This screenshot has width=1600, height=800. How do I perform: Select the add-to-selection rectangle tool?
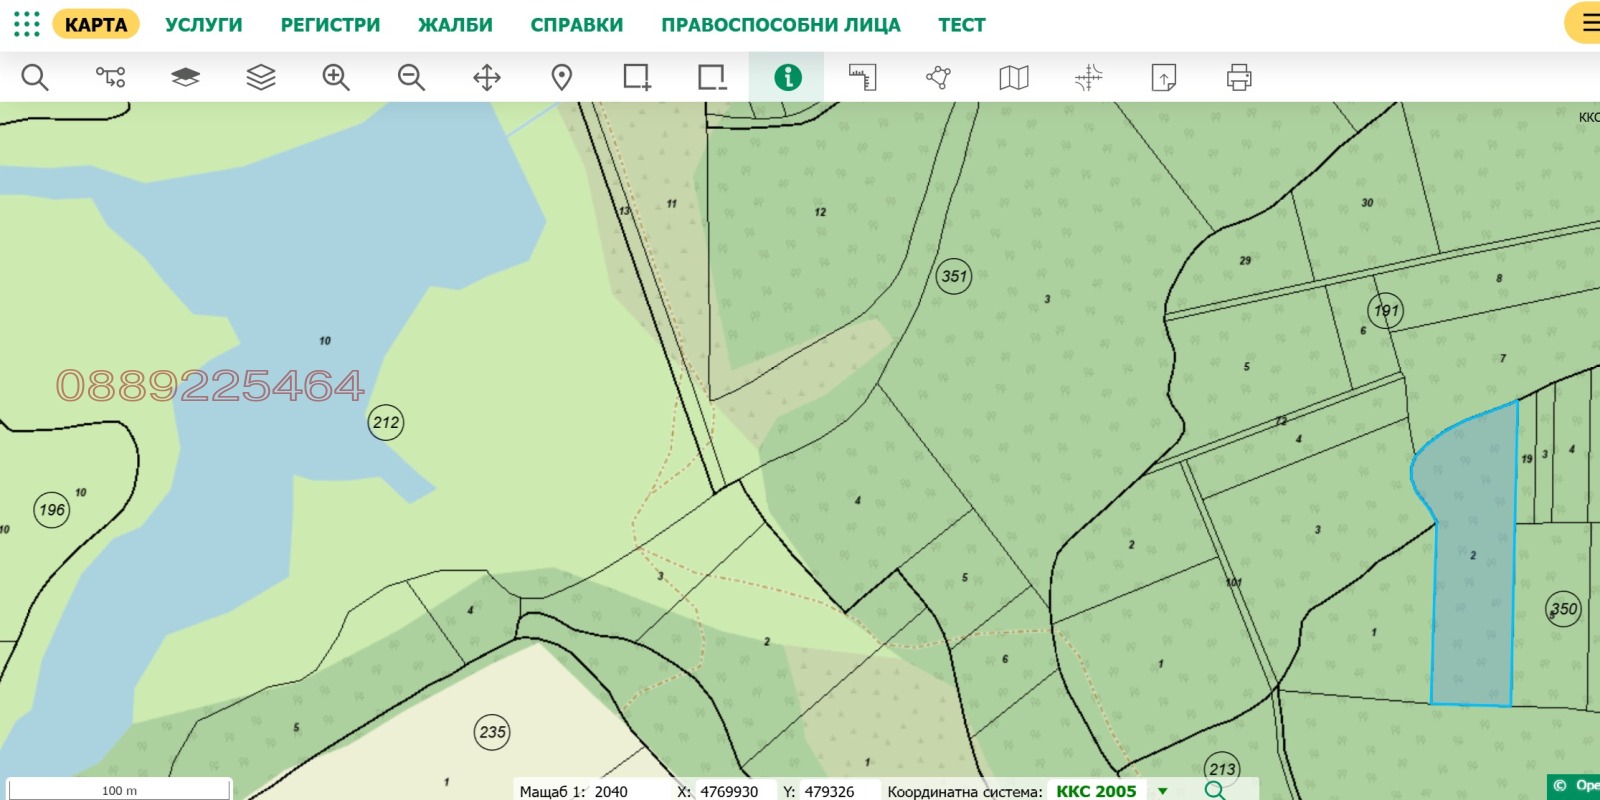637,77
